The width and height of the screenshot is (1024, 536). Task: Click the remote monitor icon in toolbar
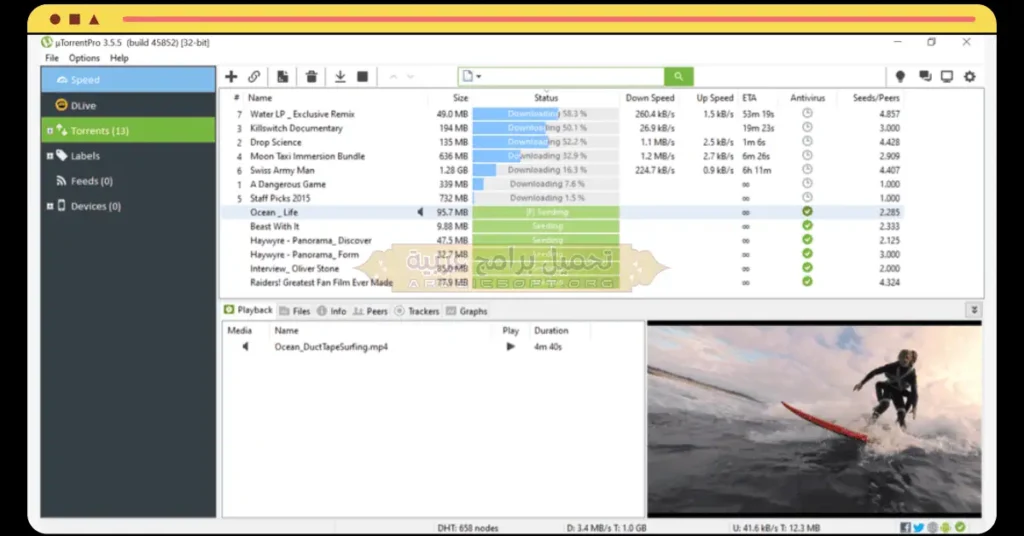click(x=946, y=76)
